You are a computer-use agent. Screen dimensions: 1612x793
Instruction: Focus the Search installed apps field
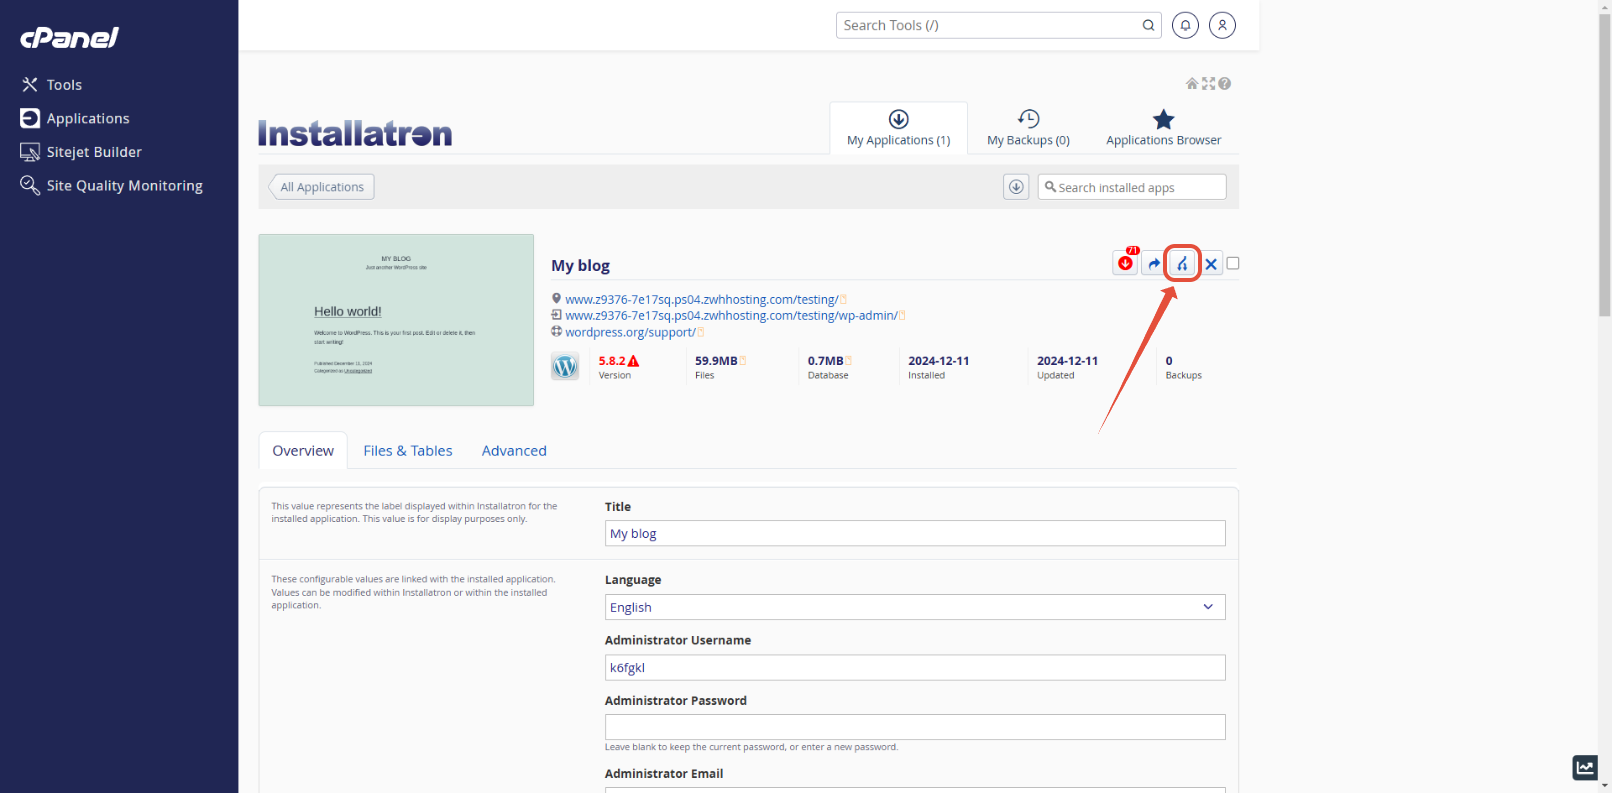click(1132, 187)
